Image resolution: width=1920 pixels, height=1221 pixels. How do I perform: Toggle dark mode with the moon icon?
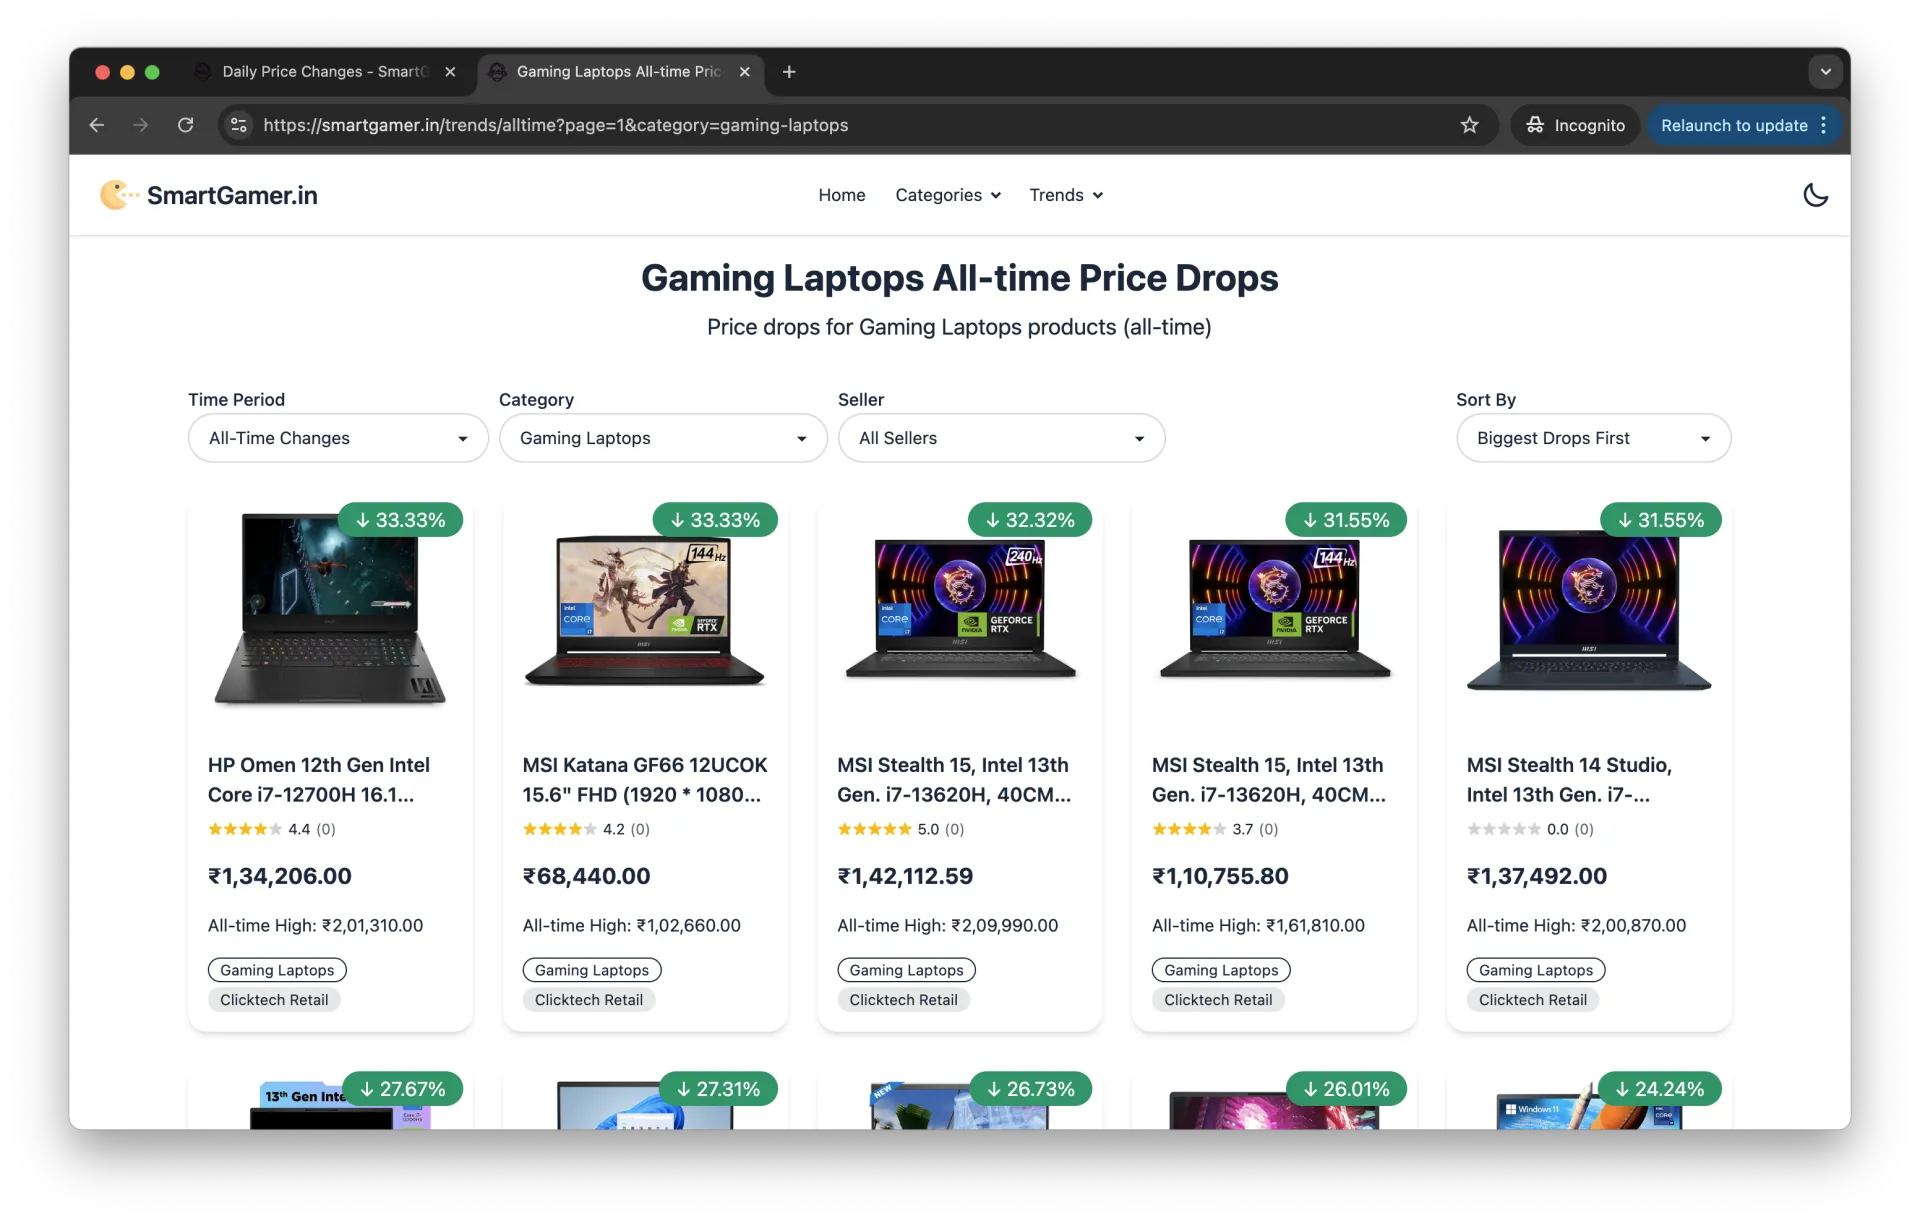(x=1815, y=195)
